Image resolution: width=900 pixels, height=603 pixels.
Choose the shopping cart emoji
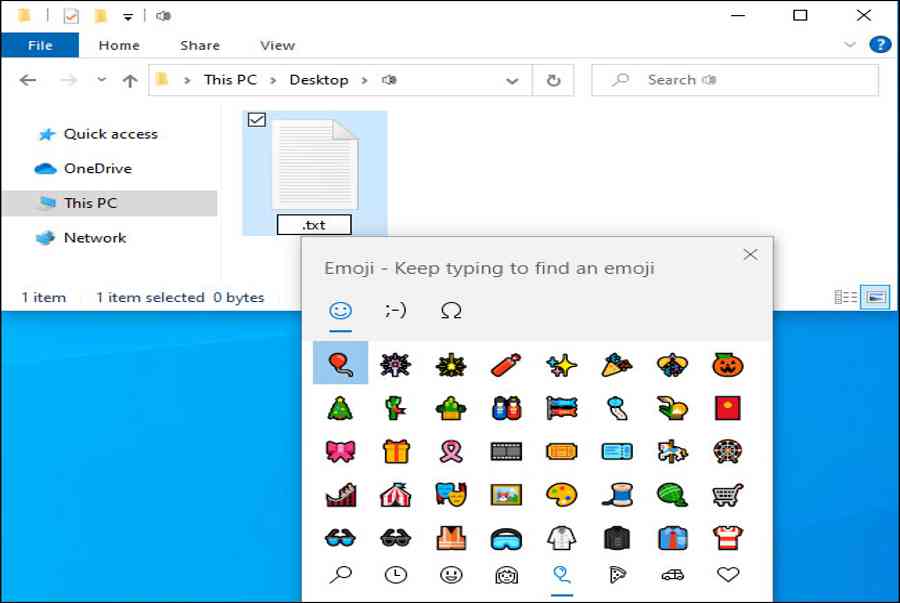coord(728,495)
